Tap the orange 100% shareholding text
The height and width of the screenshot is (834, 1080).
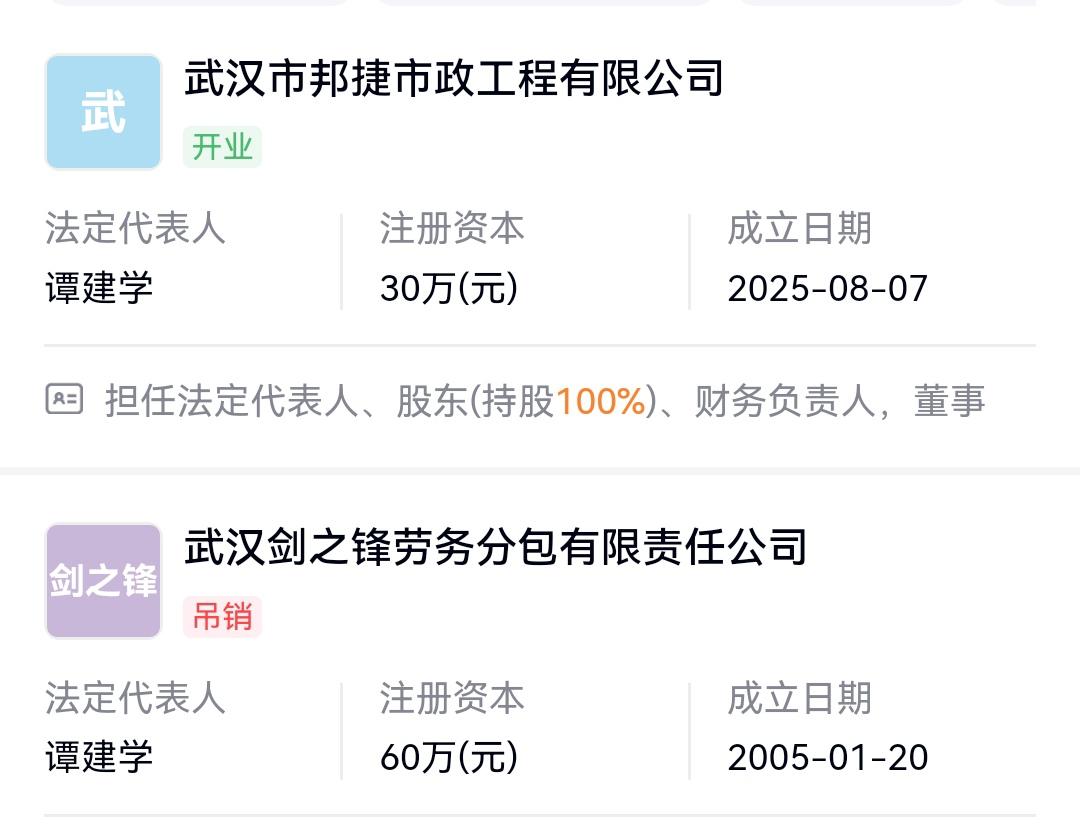tap(600, 401)
